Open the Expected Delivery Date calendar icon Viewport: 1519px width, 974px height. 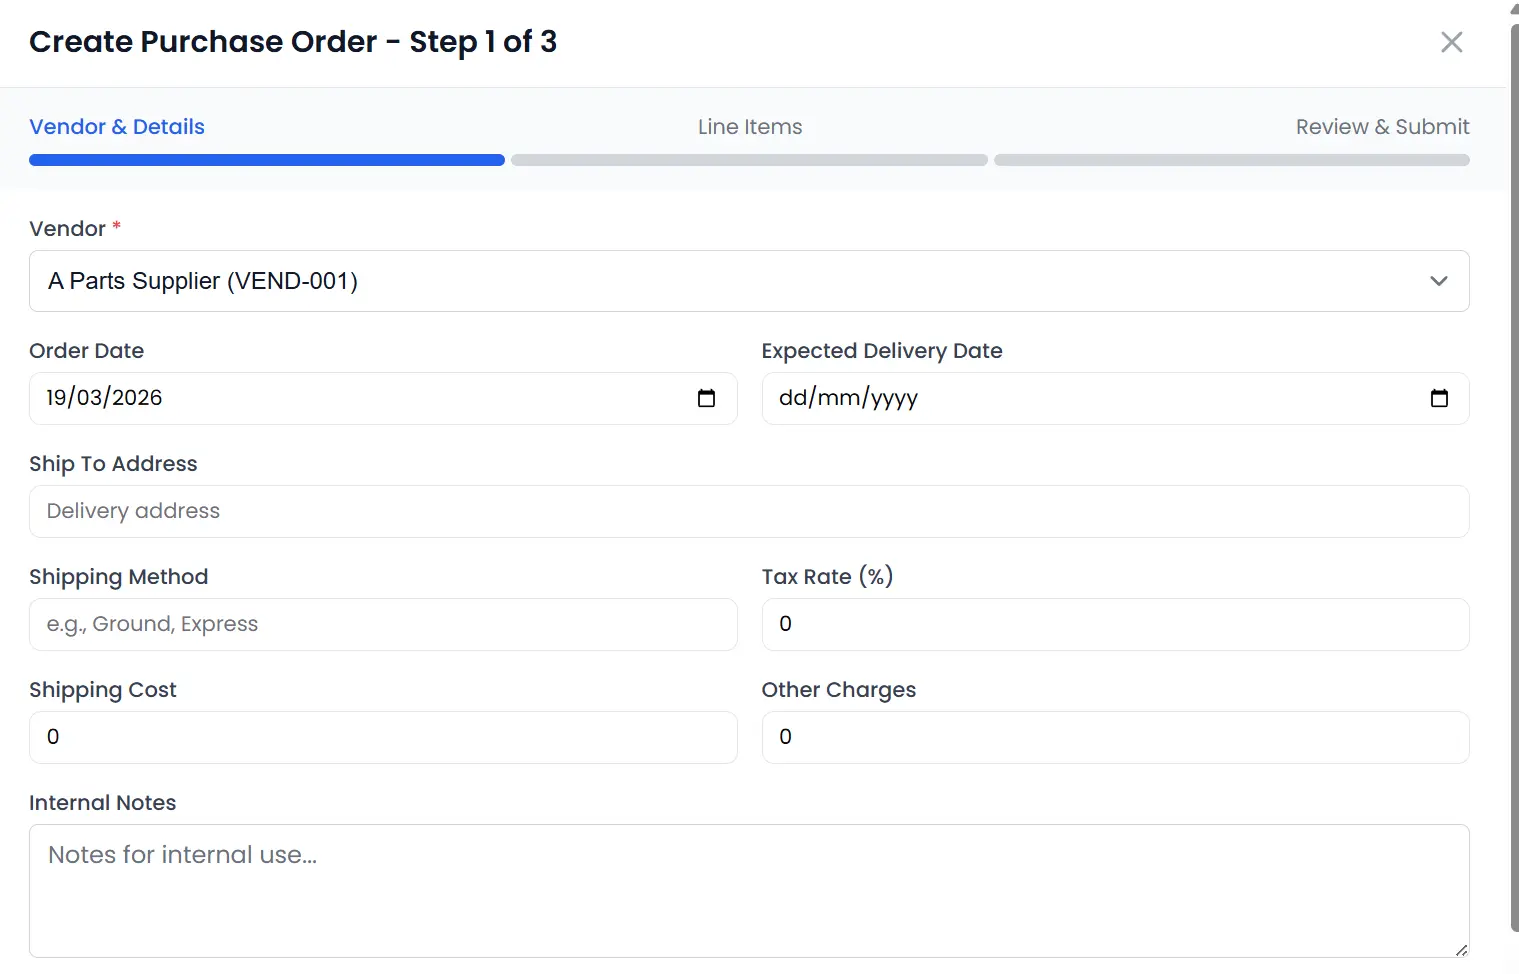point(1439,398)
